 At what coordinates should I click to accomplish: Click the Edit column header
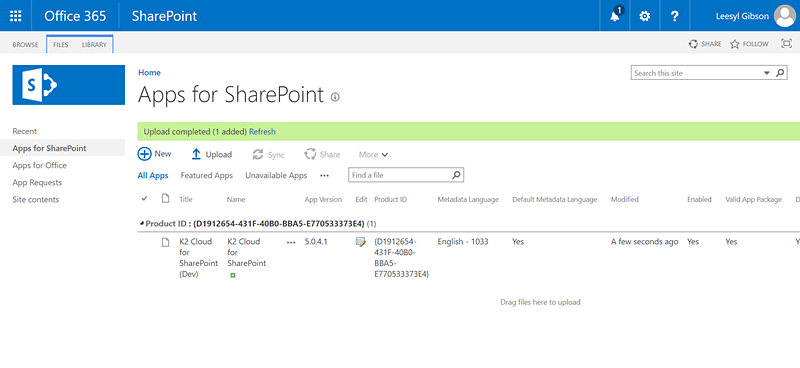click(x=361, y=200)
